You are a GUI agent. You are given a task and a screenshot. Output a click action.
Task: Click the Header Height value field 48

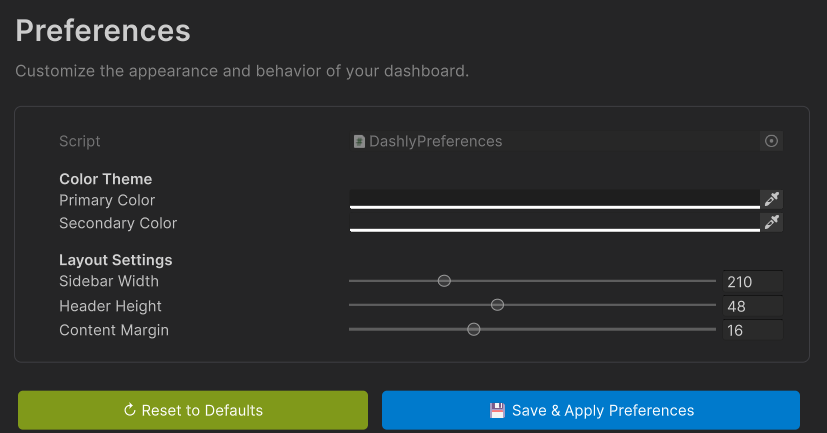[751, 306]
